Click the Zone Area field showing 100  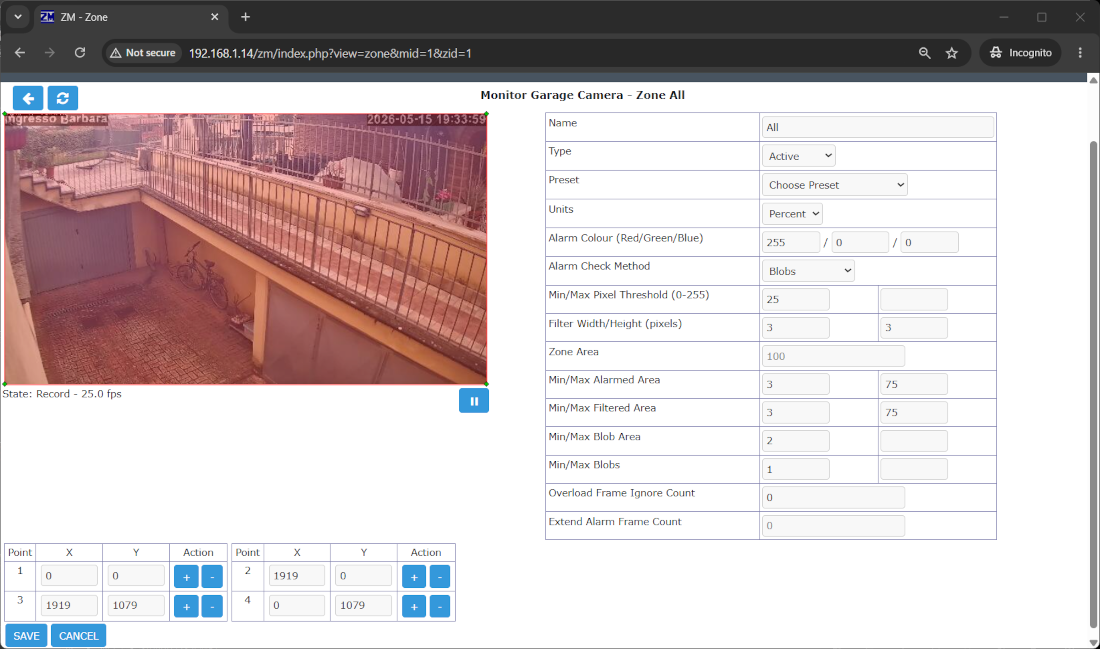(833, 356)
